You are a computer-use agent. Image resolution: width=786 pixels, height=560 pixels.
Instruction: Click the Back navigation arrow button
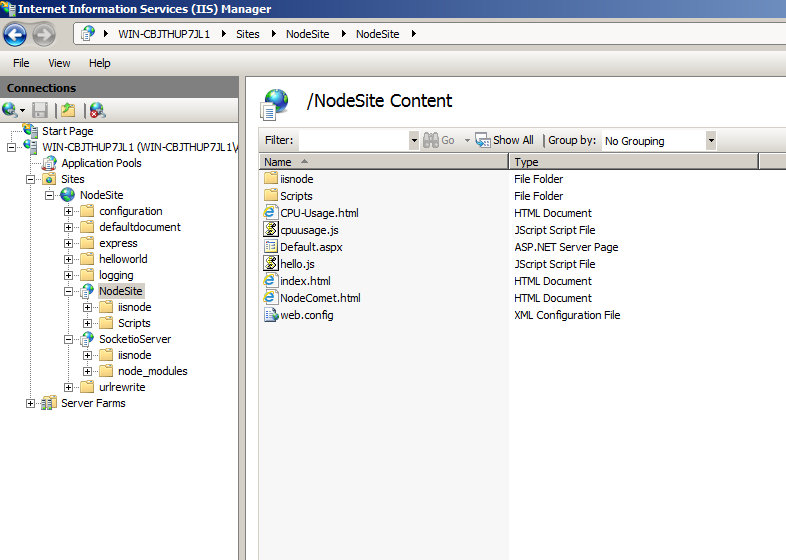pos(15,35)
